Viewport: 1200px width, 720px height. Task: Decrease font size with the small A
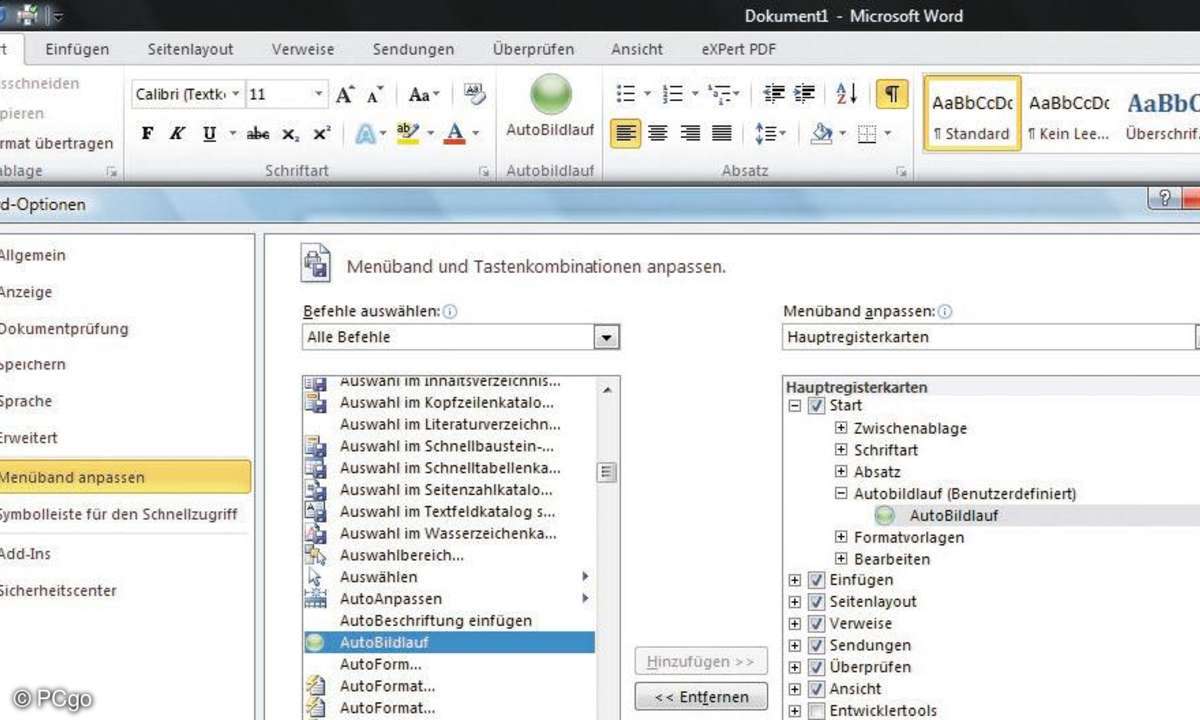[375, 95]
